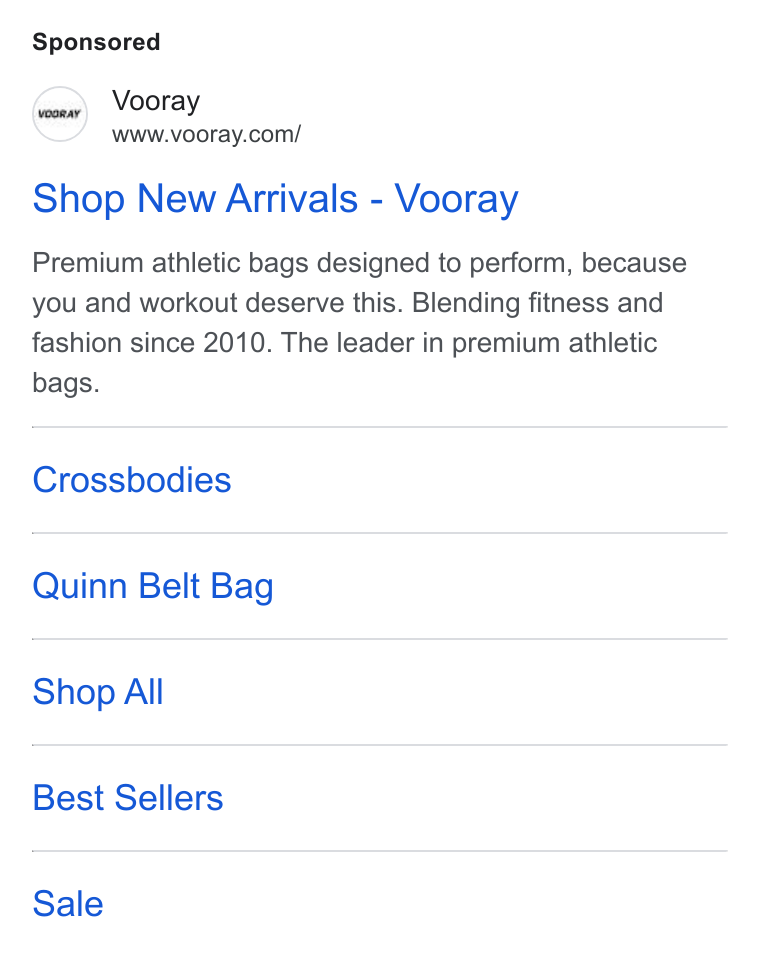Screen dimensions: 760x956
Task: Click the "Premium athletic bags designed to perform" text
Action: (x=302, y=263)
